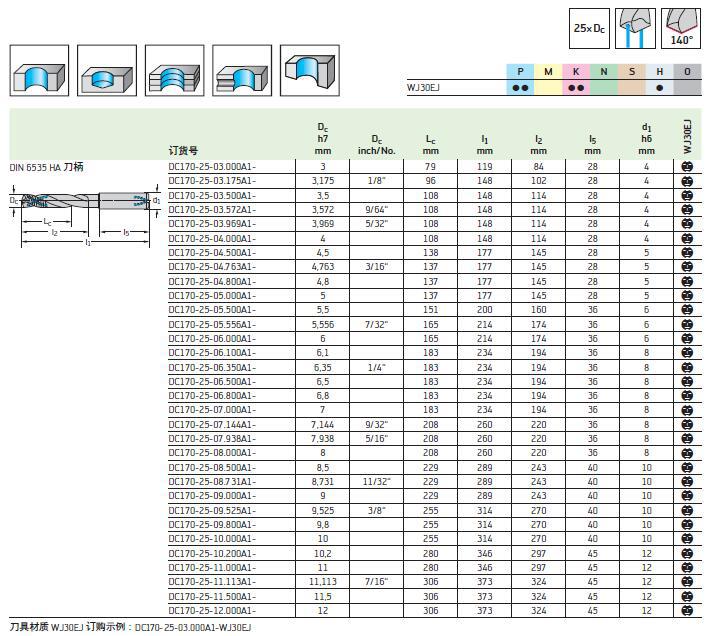711x636 pixels.
Task: Click order number DC170-25-07.938A1-
Action: pos(212,439)
